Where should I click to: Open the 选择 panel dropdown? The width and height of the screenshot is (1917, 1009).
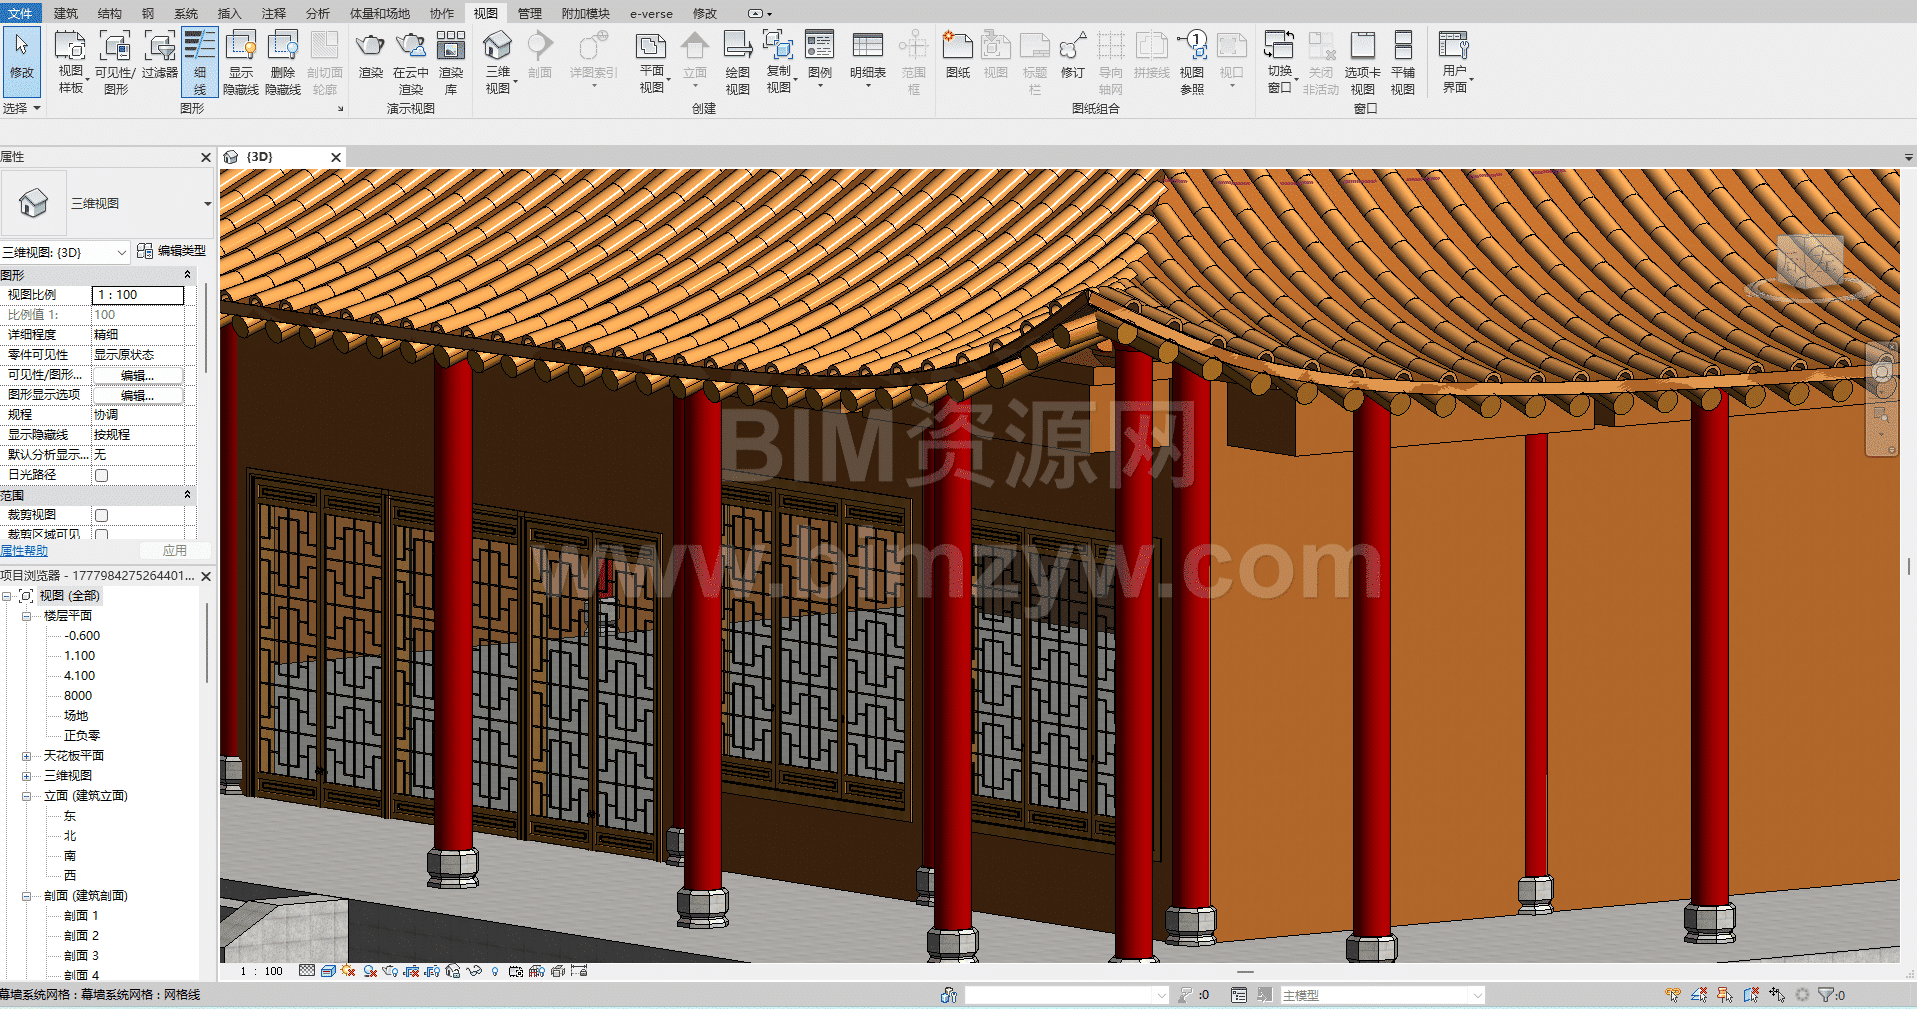point(22,108)
